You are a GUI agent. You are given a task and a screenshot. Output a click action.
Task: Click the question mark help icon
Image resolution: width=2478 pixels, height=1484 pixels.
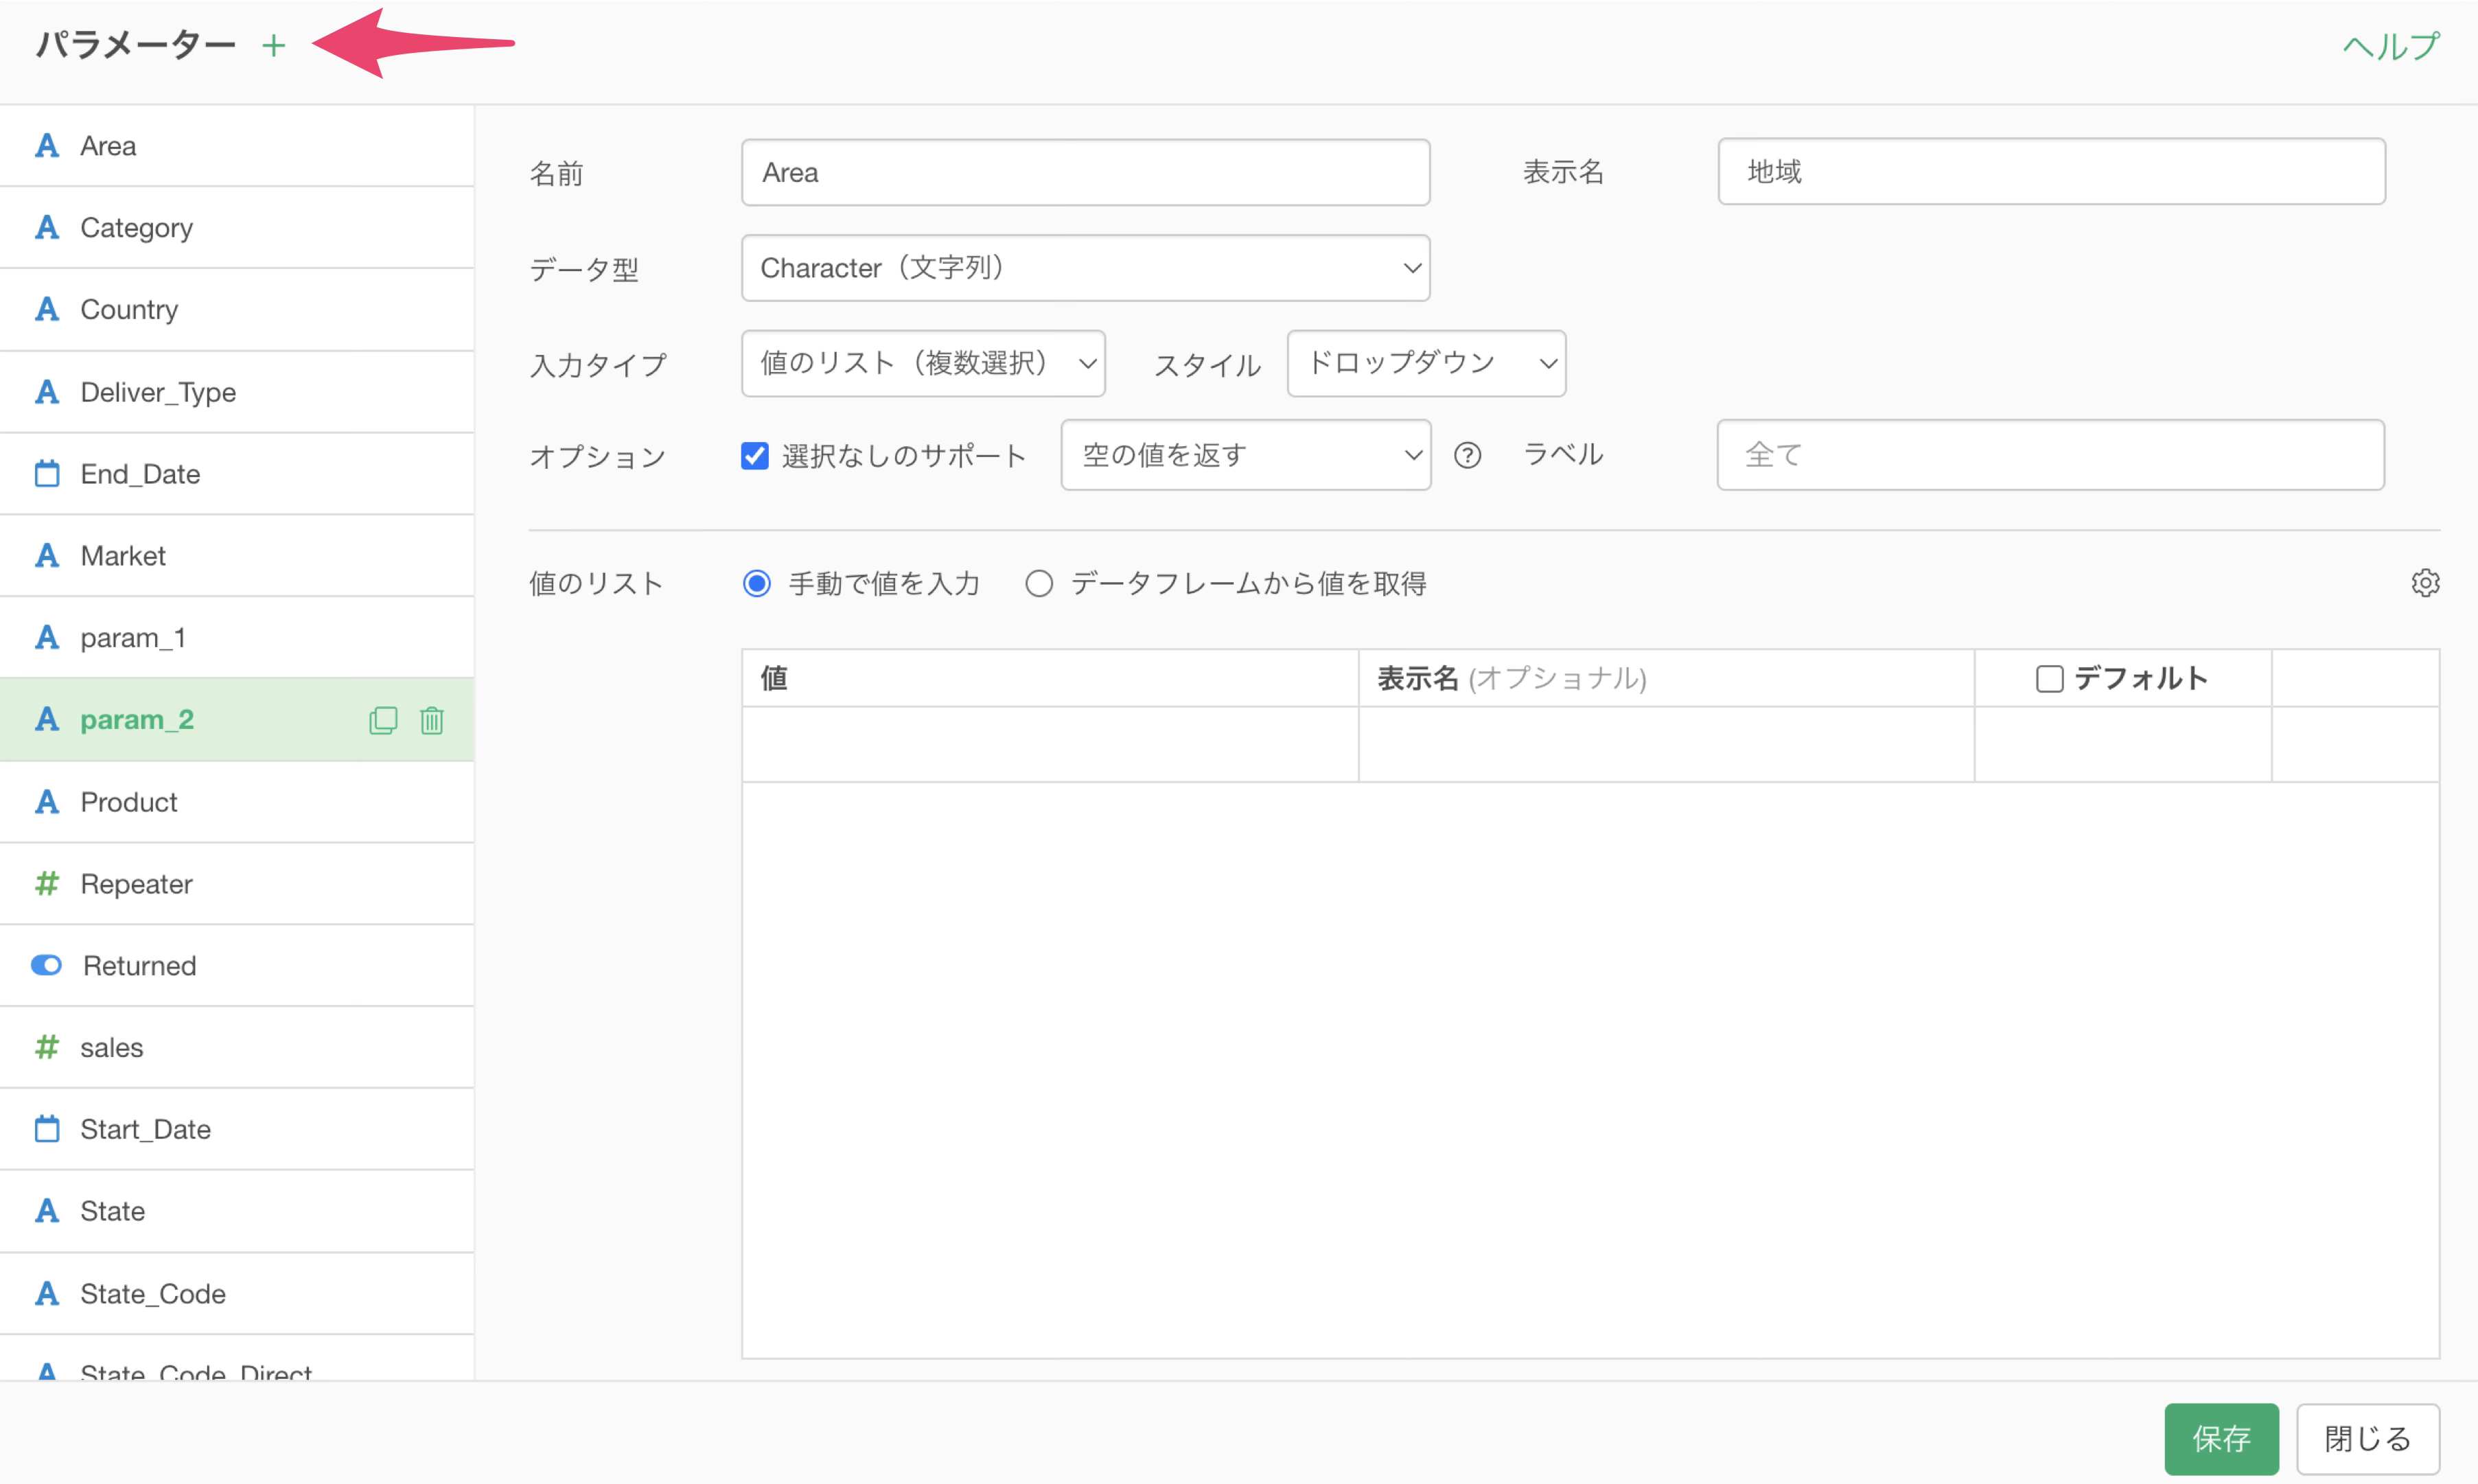(x=1467, y=456)
